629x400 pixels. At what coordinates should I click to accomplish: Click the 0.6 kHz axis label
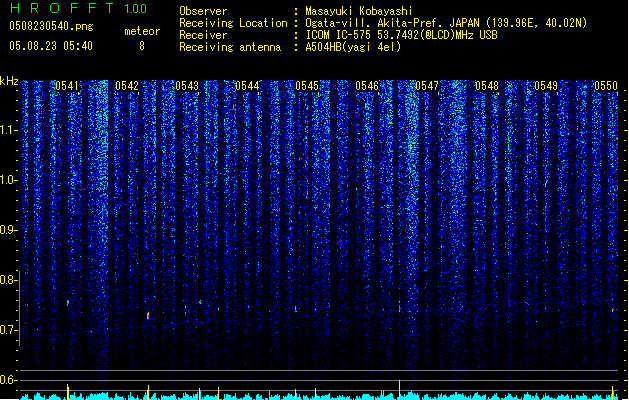[8, 380]
